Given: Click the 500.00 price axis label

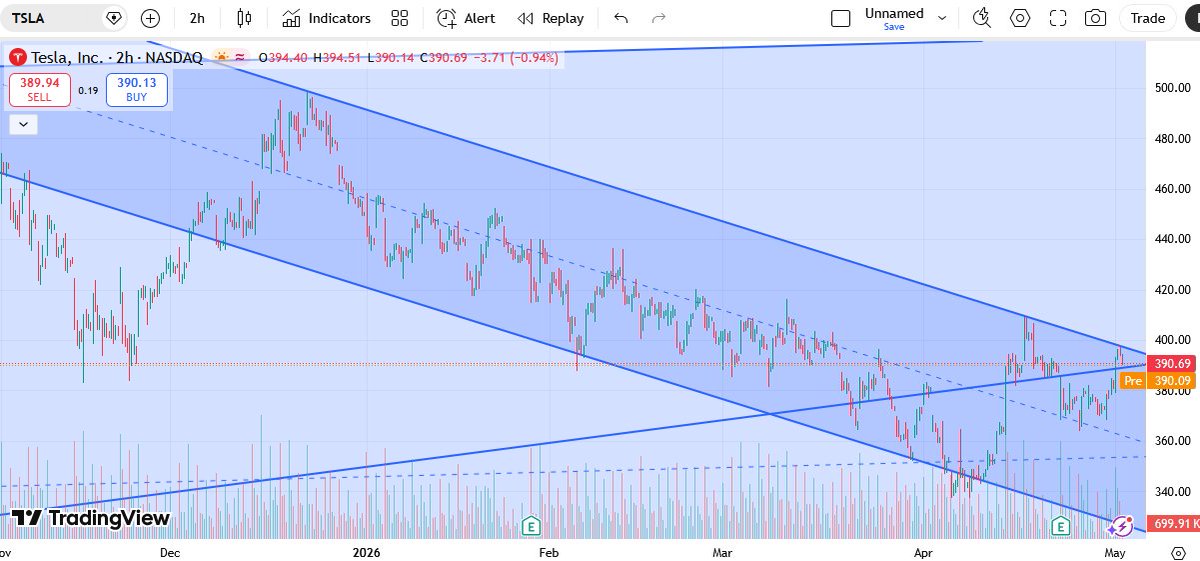Looking at the screenshot, I should click(x=1171, y=88).
